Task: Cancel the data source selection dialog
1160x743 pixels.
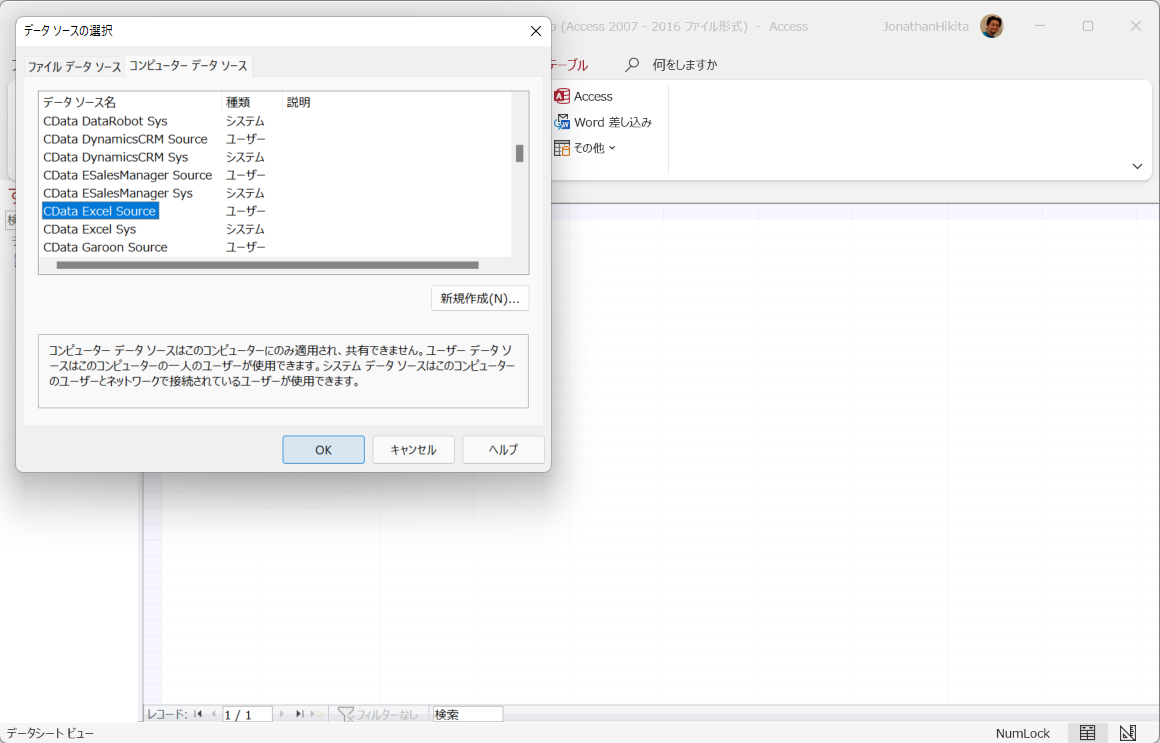Action: coord(413,449)
